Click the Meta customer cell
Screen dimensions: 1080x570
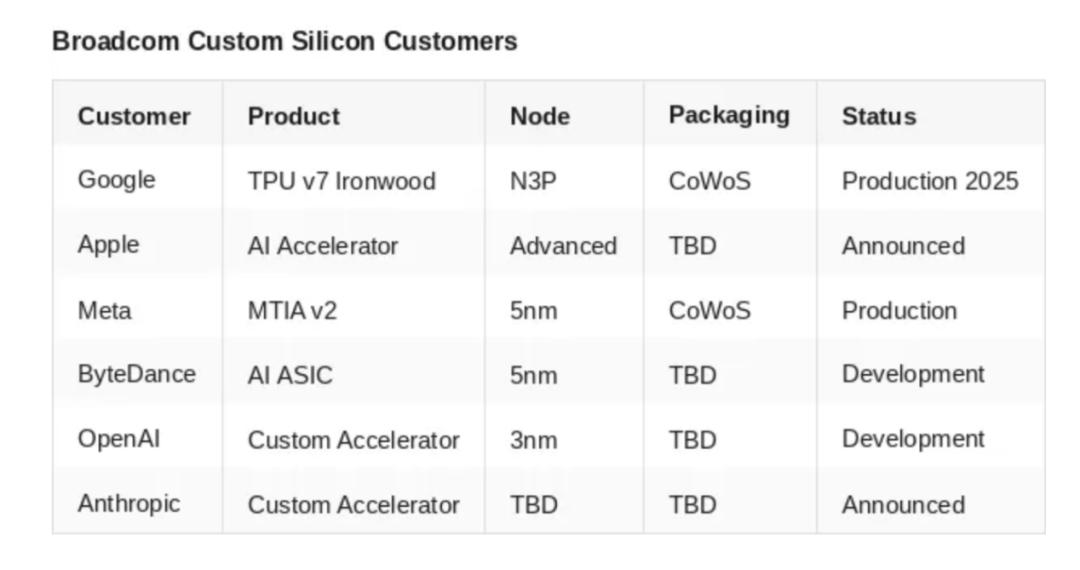[105, 310]
